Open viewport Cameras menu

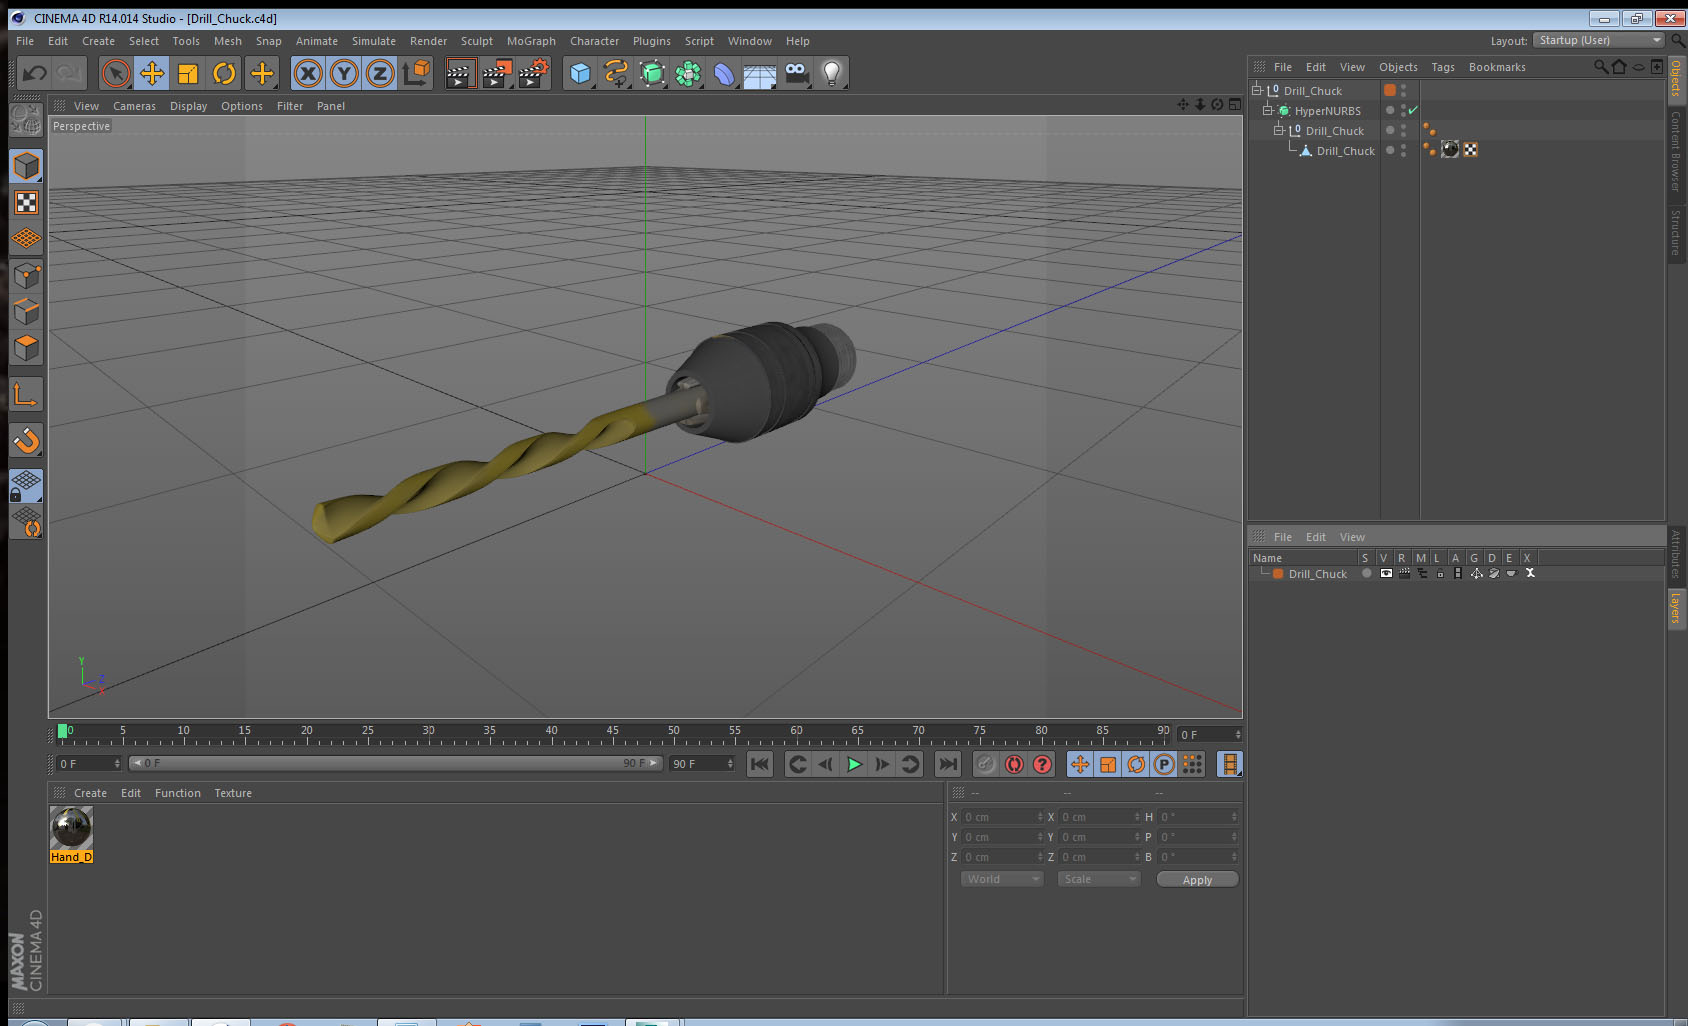[x=134, y=106]
